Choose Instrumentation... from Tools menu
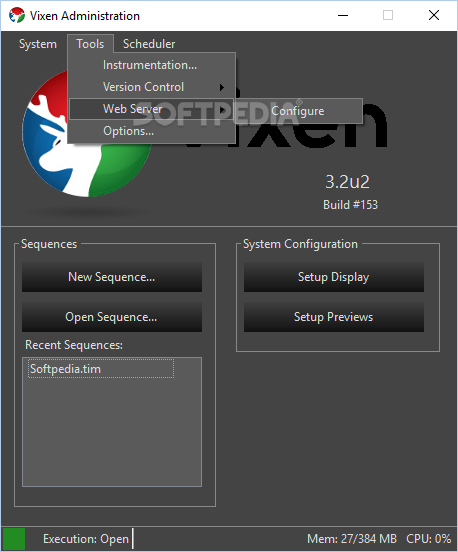This screenshot has height=552, width=458. [152, 65]
